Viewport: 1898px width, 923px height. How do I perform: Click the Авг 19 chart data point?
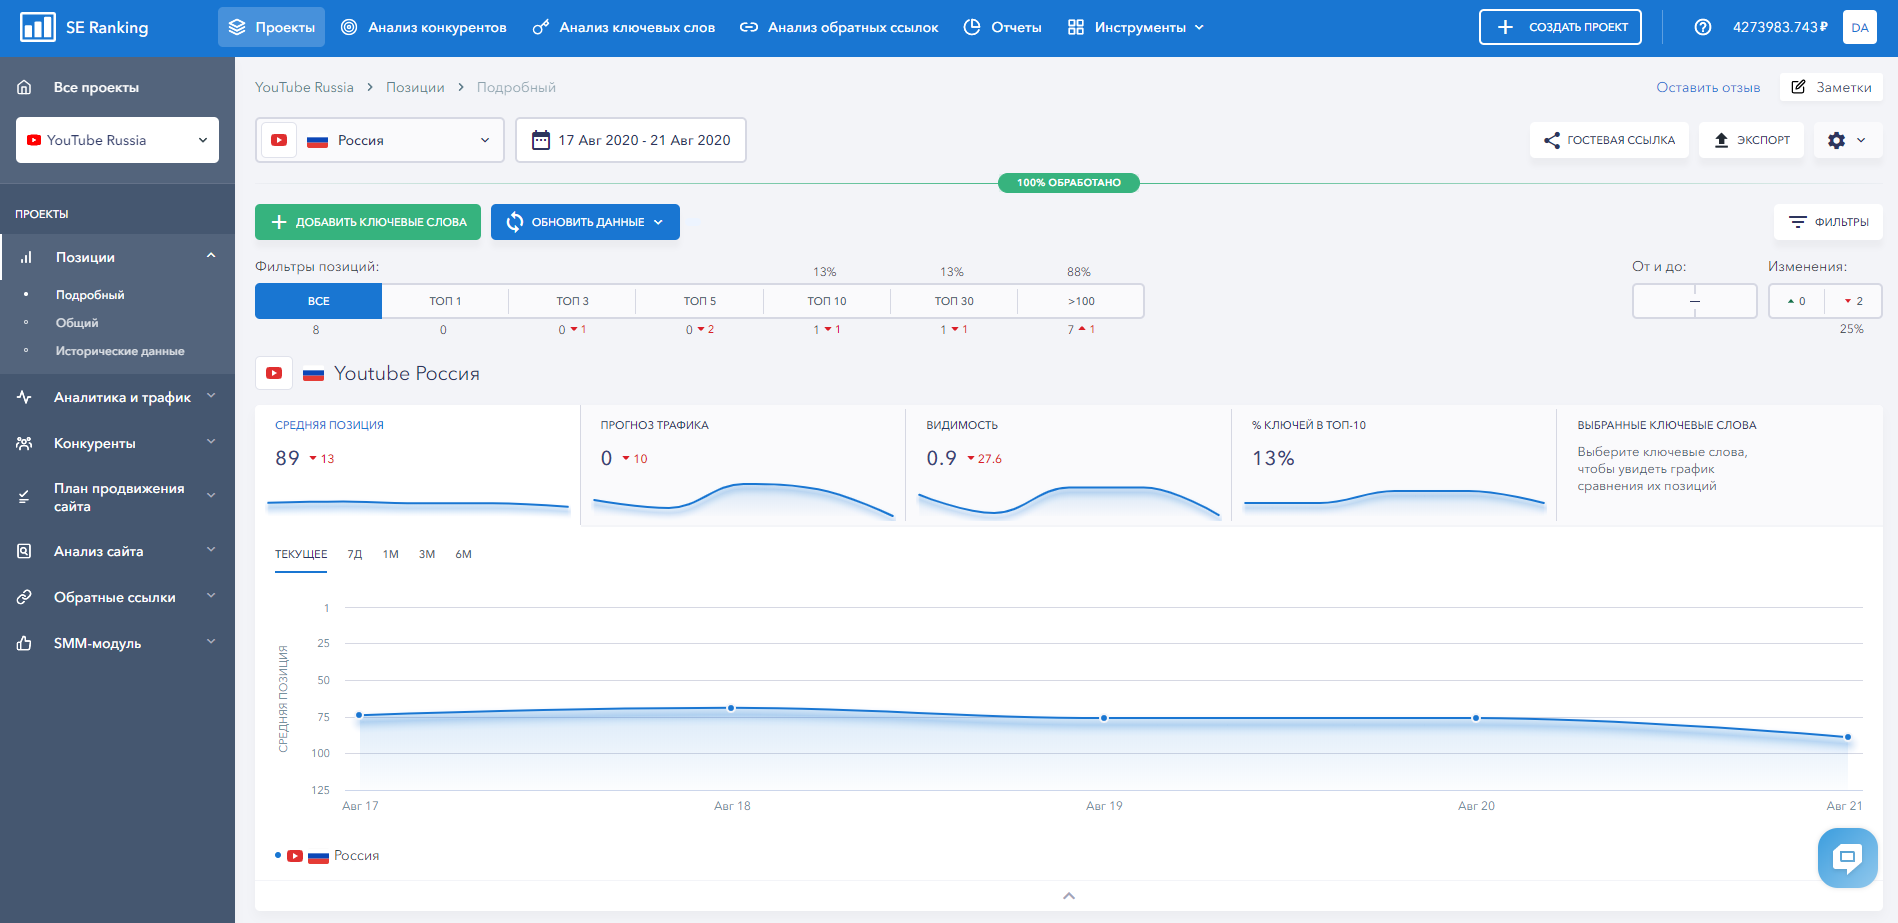1104,718
